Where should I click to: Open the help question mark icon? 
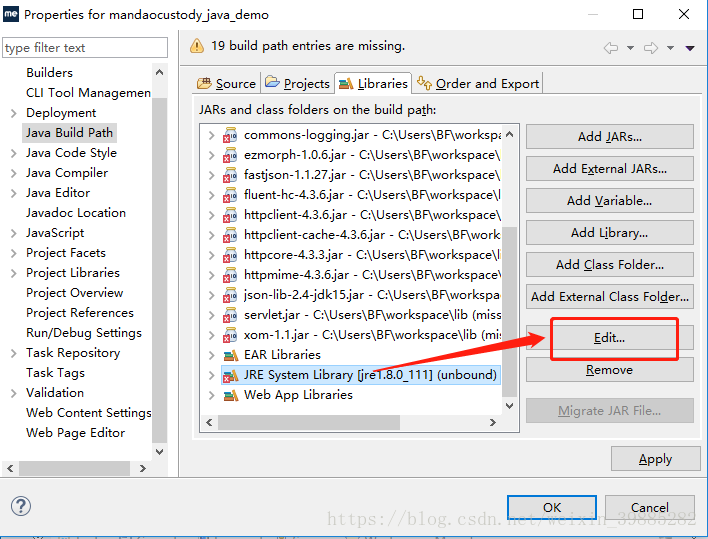(x=21, y=506)
